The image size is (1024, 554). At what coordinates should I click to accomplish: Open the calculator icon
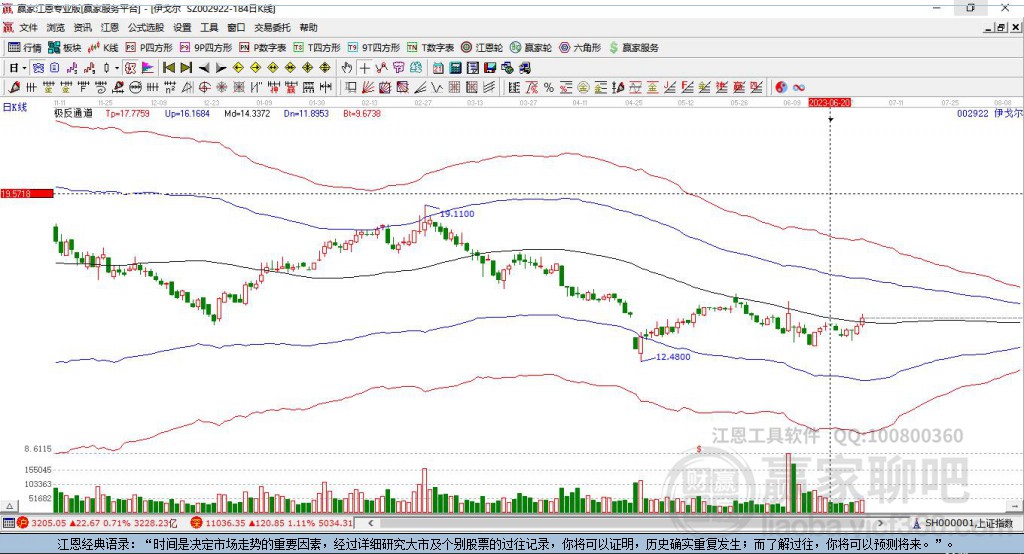455,68
